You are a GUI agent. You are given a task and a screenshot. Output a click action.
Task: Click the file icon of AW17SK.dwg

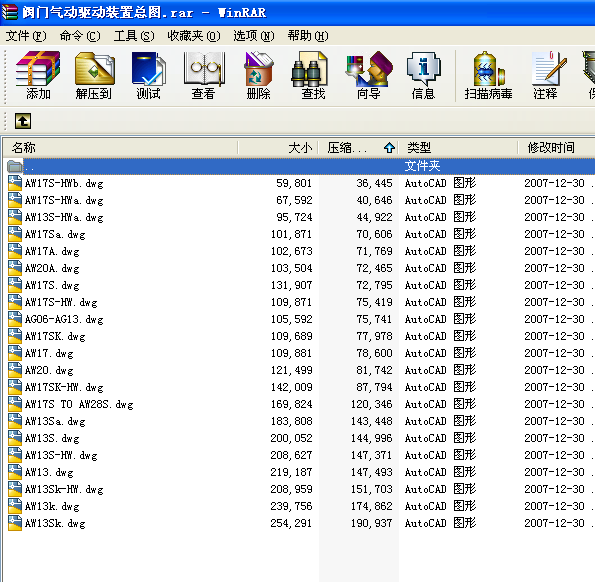15,336
